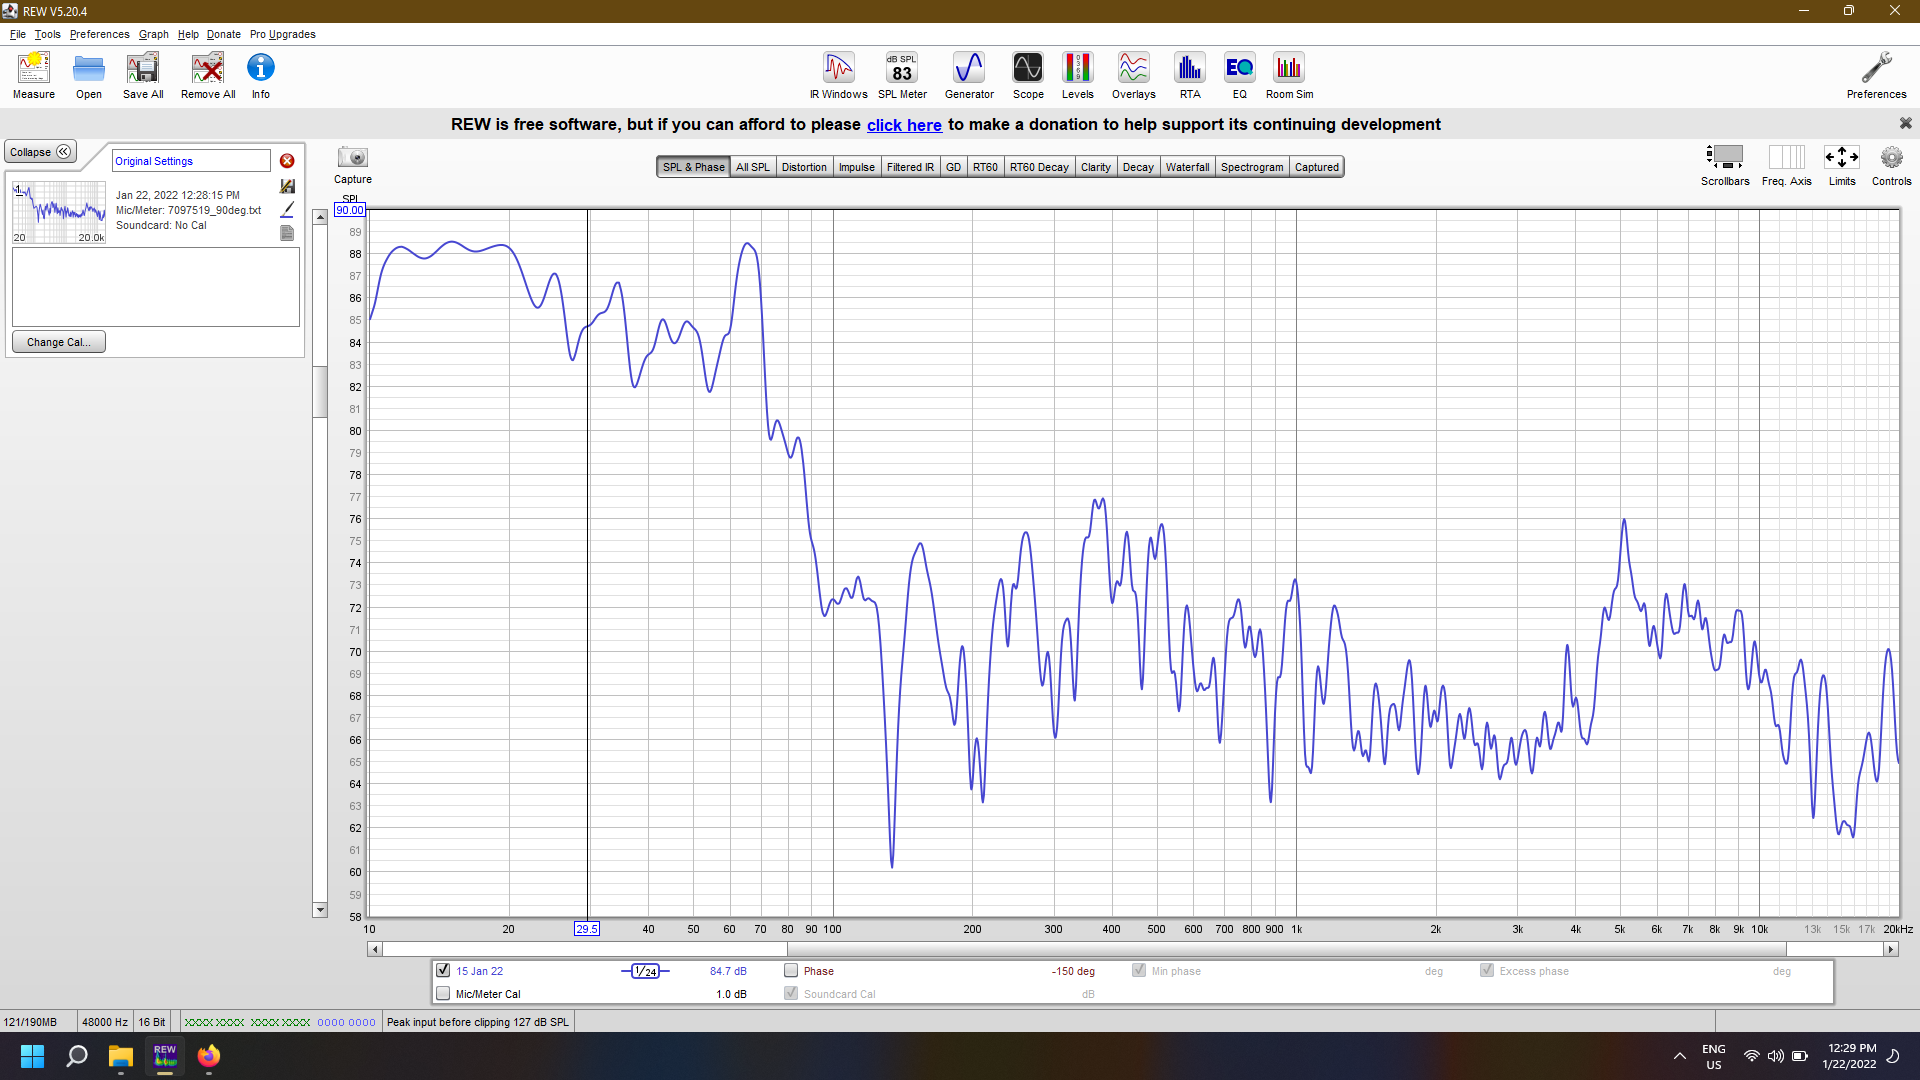Viewport: 1920px width, 1080px height.
Task: Select the measurement thumbnail graph
Action: pos(59,212)
